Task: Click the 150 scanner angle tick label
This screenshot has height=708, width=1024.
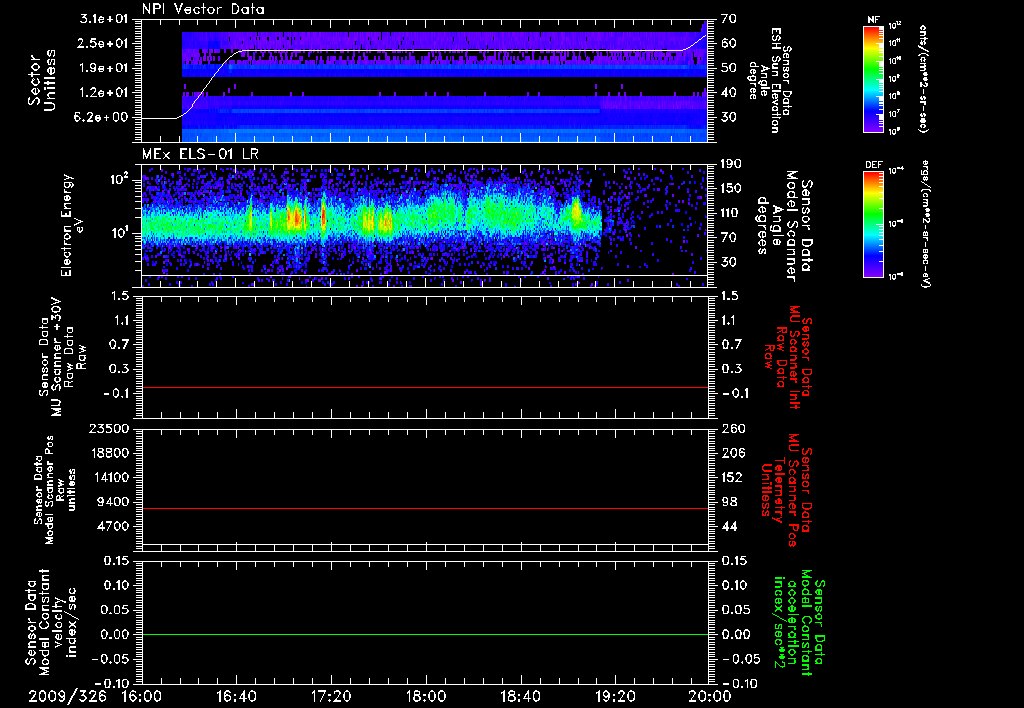Action: (731, 189)
